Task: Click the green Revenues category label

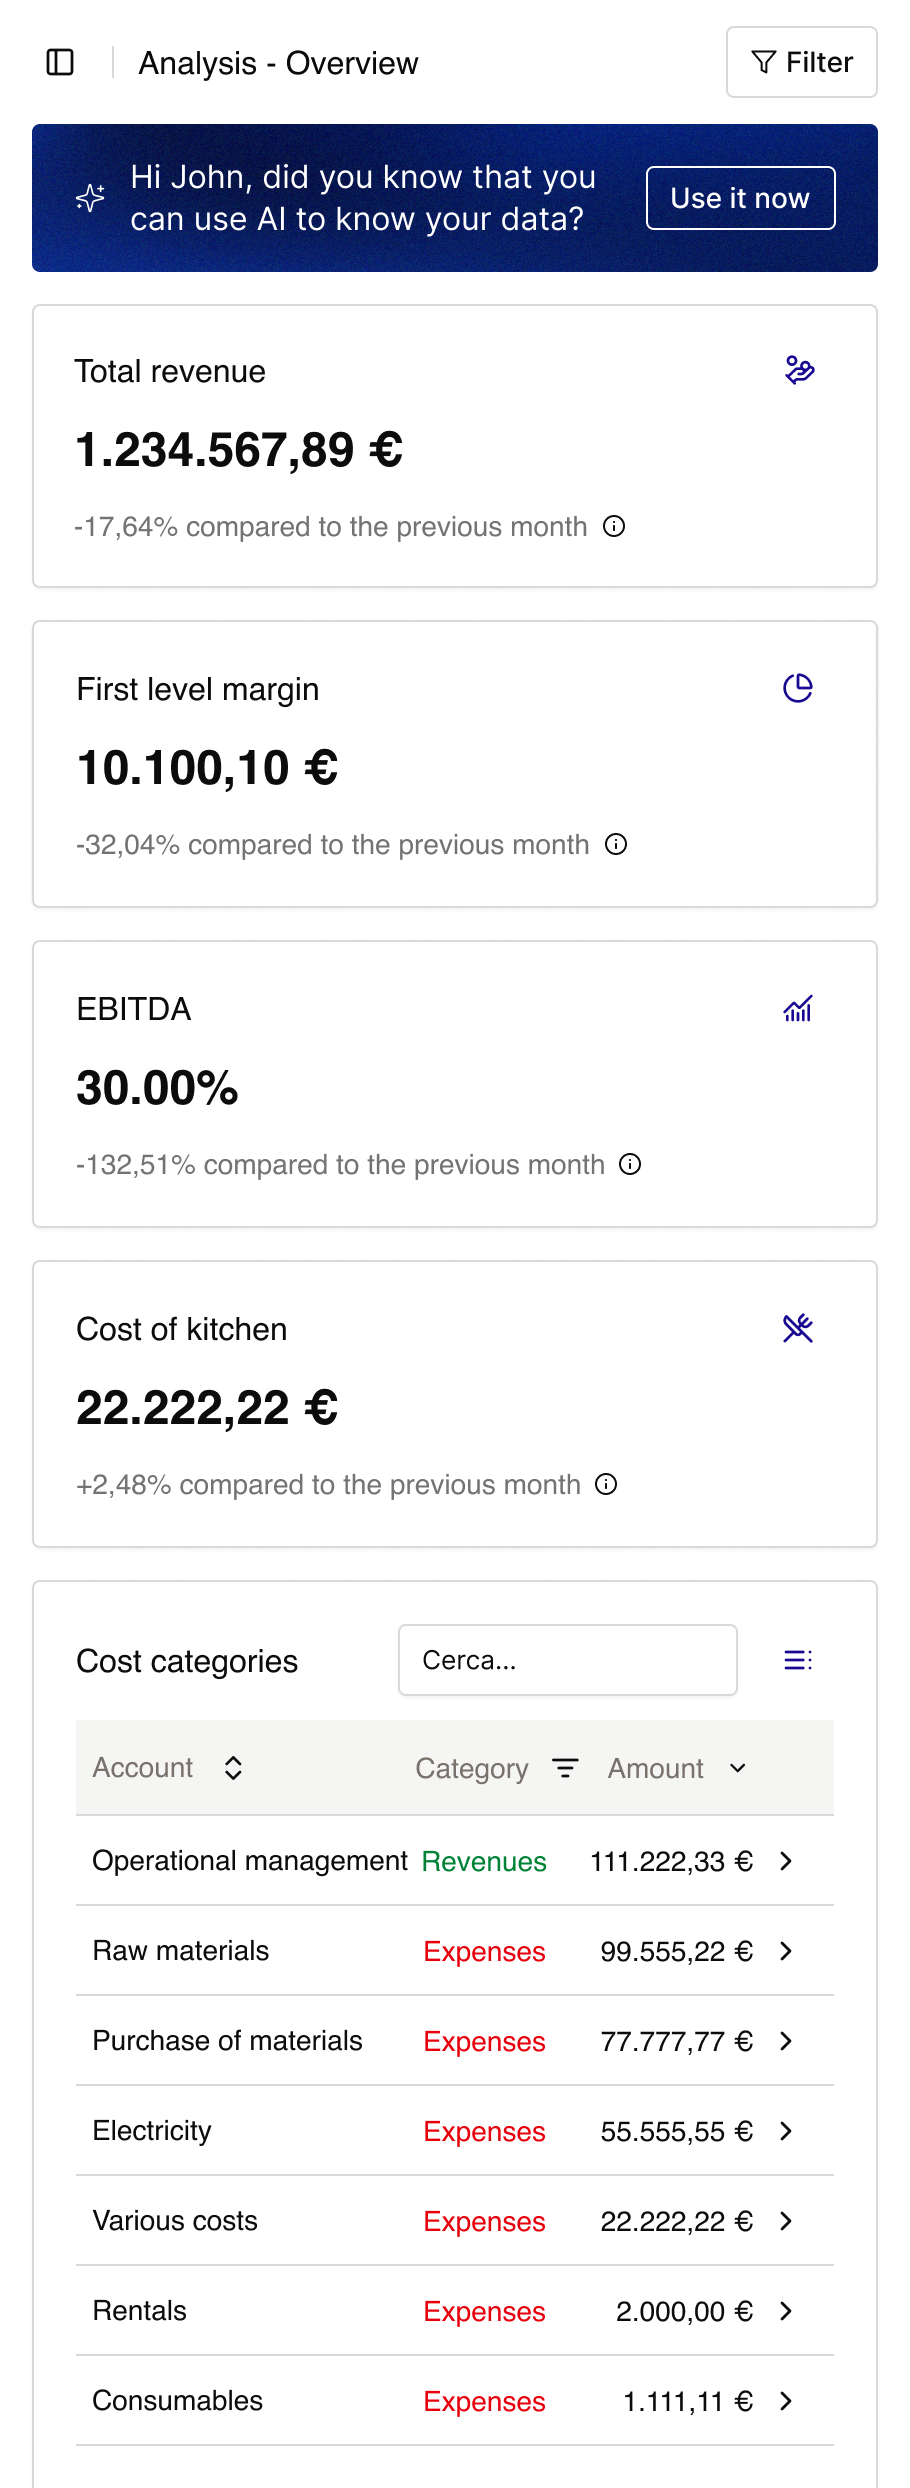Action: tap(484, 1861)
